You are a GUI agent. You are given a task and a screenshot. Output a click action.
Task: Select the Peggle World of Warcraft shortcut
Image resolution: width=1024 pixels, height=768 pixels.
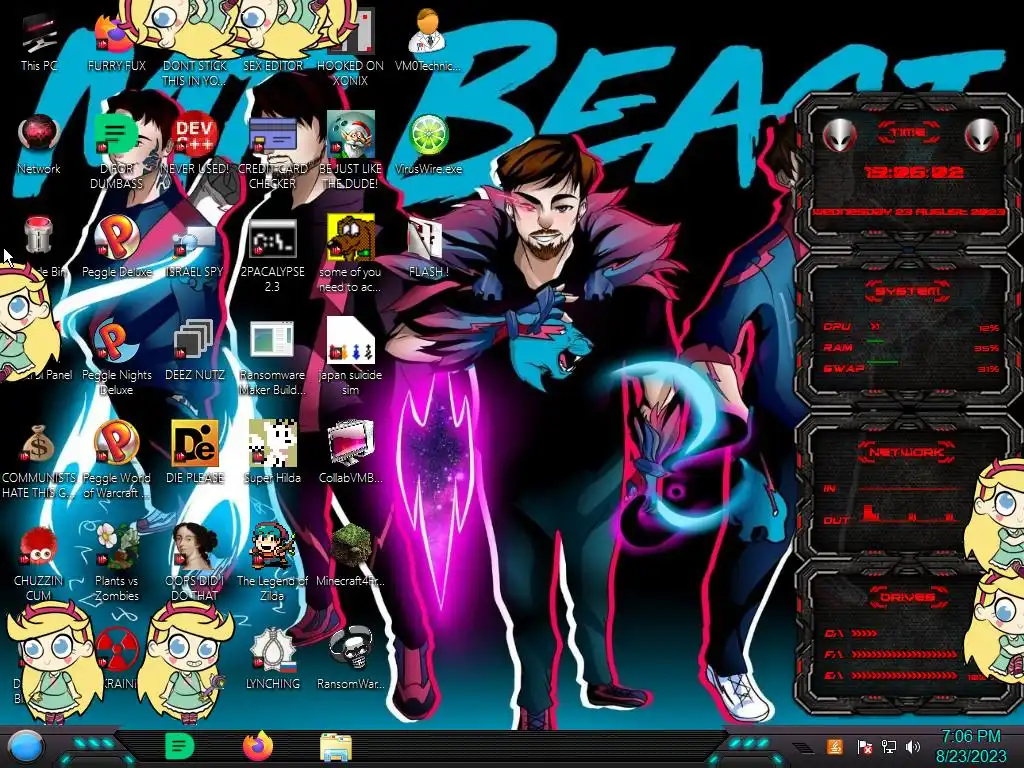click(x=116, y=460)
